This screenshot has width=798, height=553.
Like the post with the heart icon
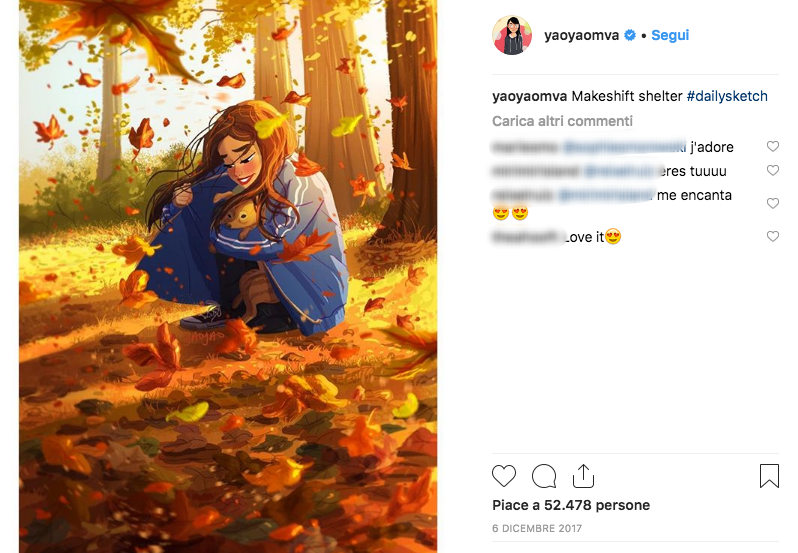point(504,475)
